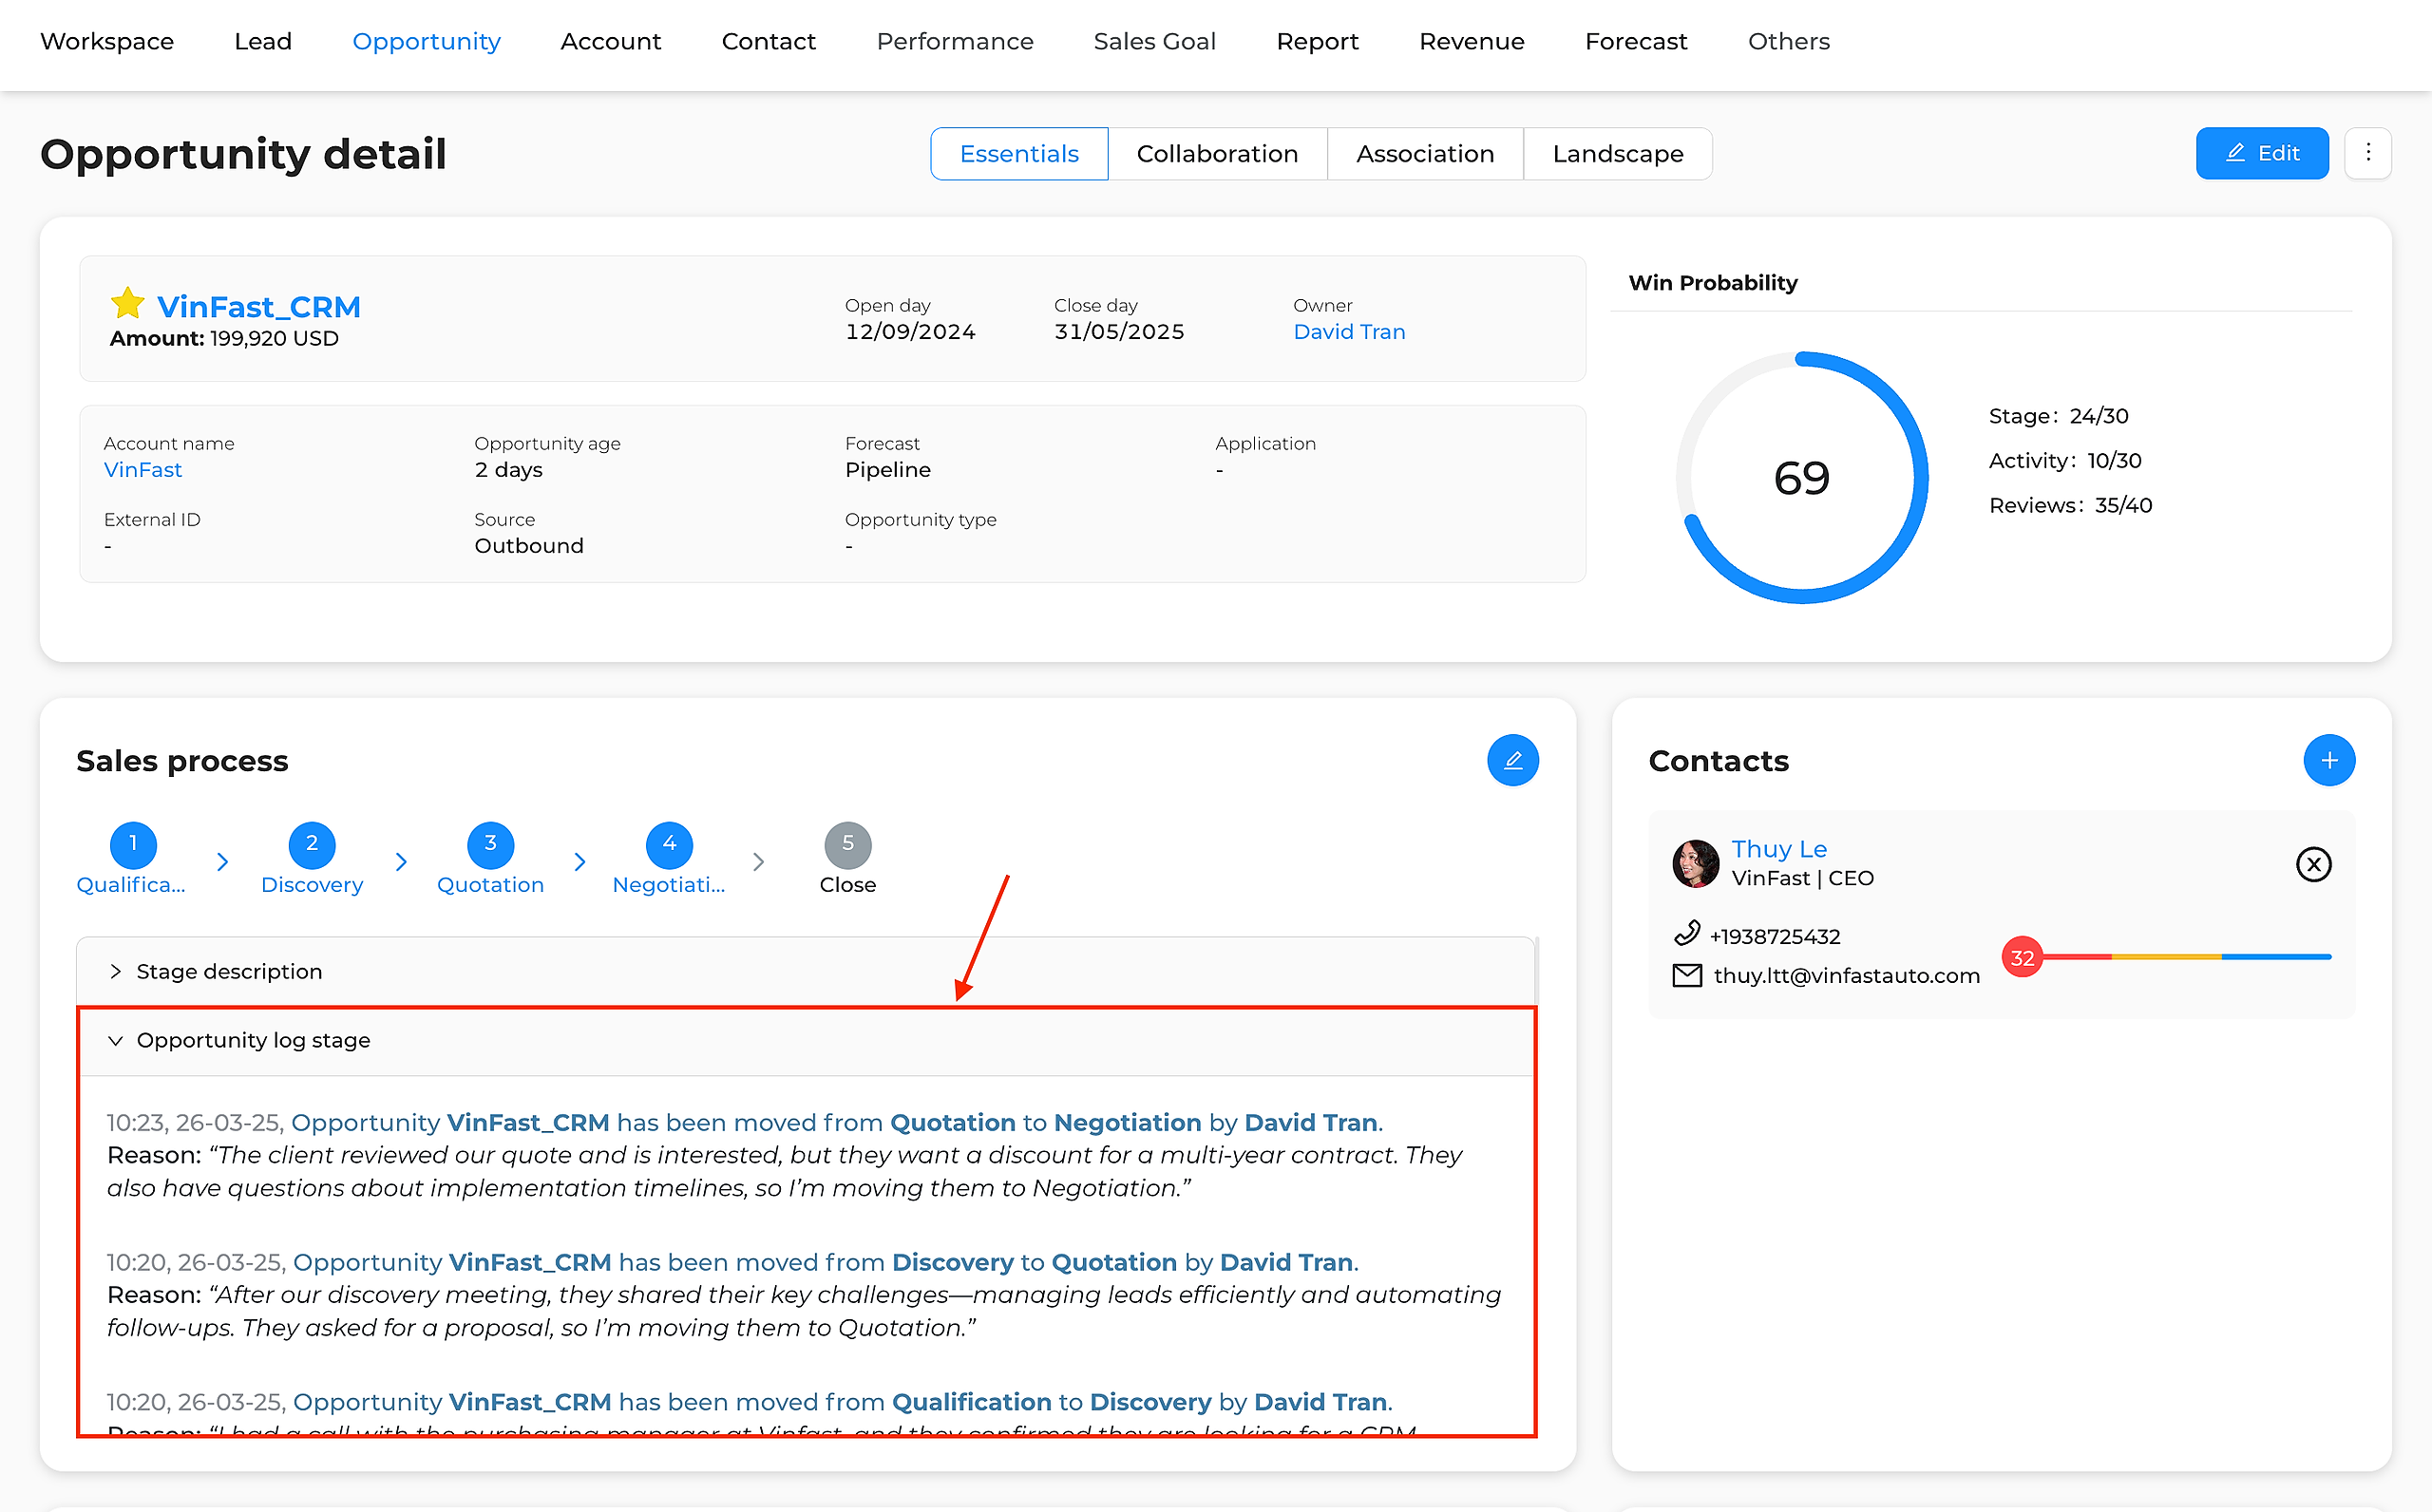Select stage 3 Quotation circle
This screenshot has height=1512, width=2432.
(x=491, y=845)
